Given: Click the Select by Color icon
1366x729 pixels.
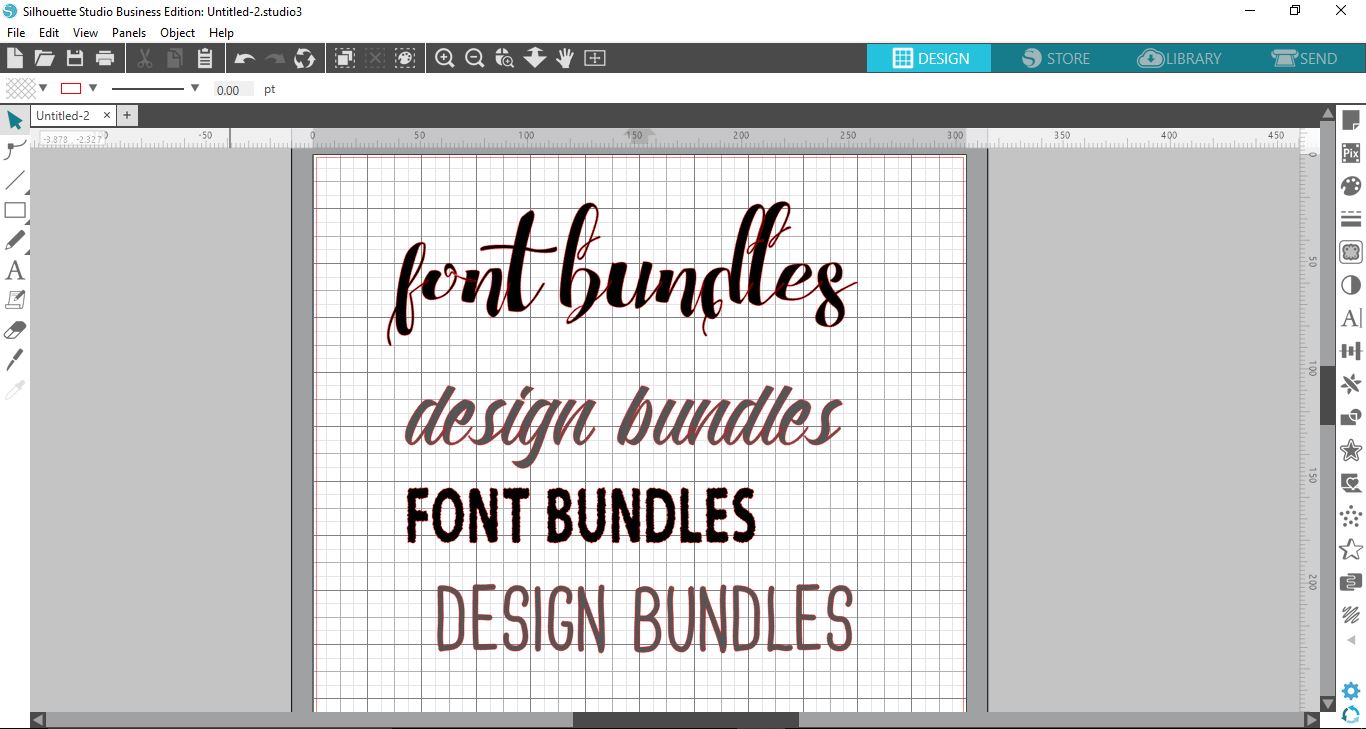Looking at the screenshot, I should point(405,58).
